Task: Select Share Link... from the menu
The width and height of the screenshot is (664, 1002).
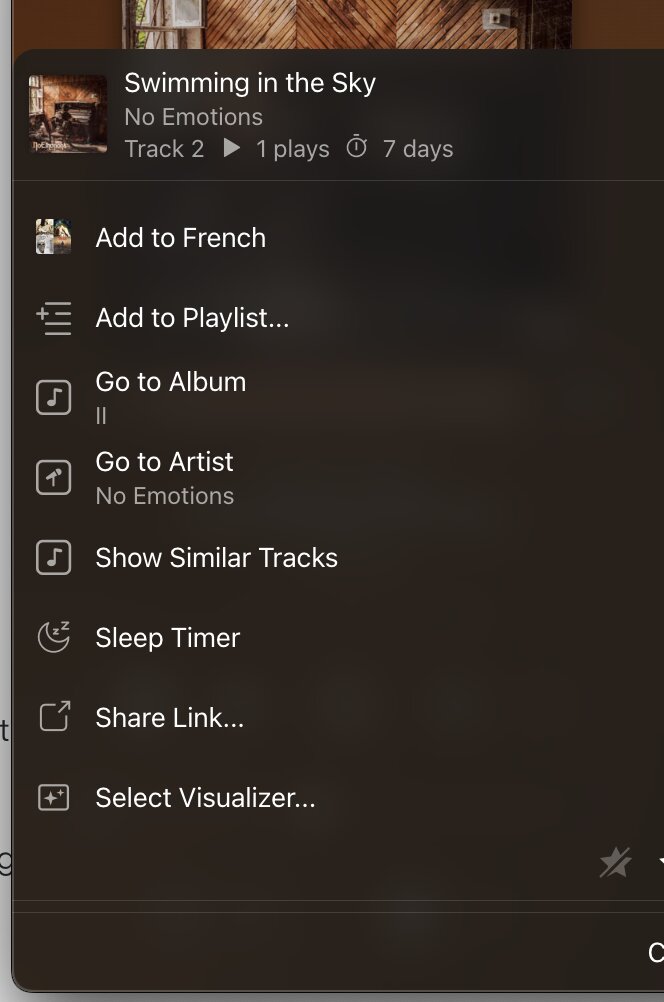Action: click(x=170, y=718)
